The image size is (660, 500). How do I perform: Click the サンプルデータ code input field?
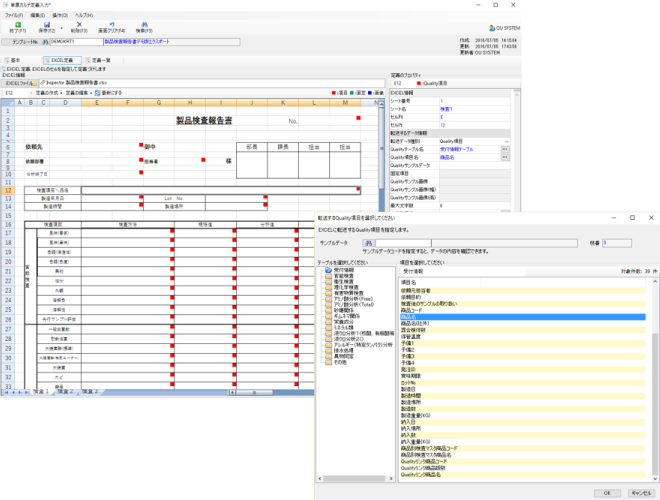403,243
